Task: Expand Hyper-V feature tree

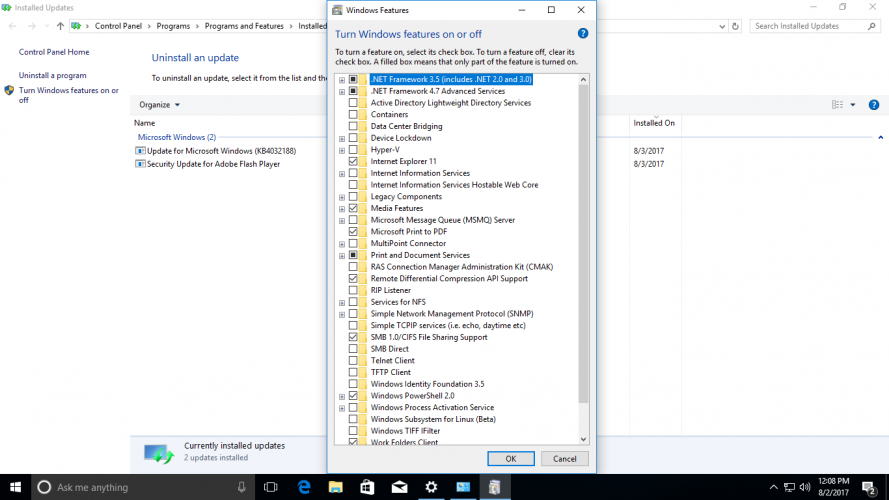Action: pos(342,150)
